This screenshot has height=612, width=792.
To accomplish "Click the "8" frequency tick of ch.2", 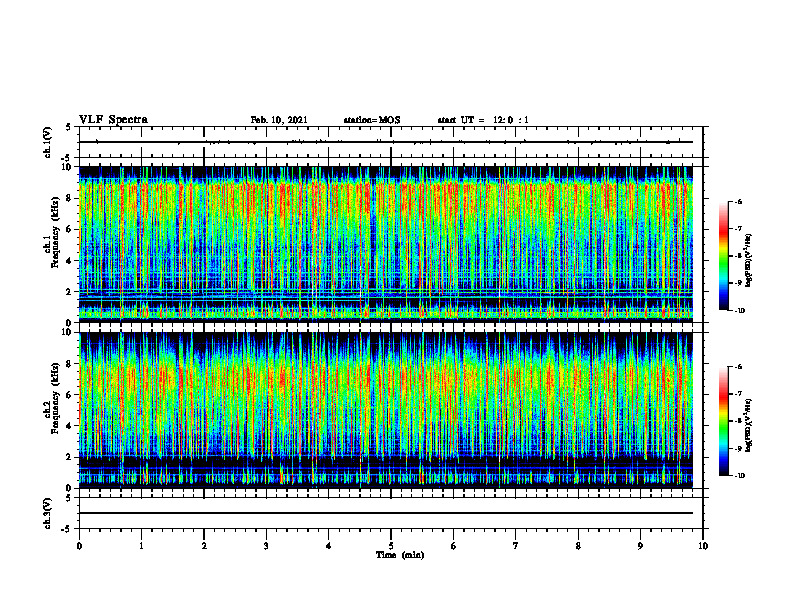I will (70, 364).
